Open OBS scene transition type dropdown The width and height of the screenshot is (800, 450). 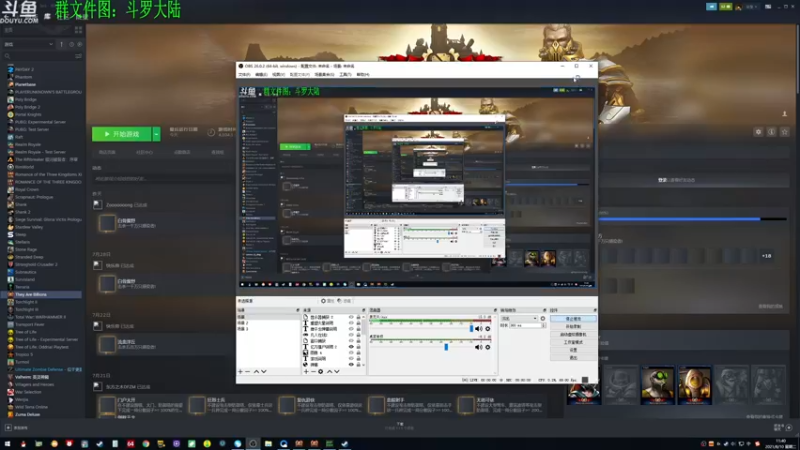pyautogui.click(x=519, y=318)
